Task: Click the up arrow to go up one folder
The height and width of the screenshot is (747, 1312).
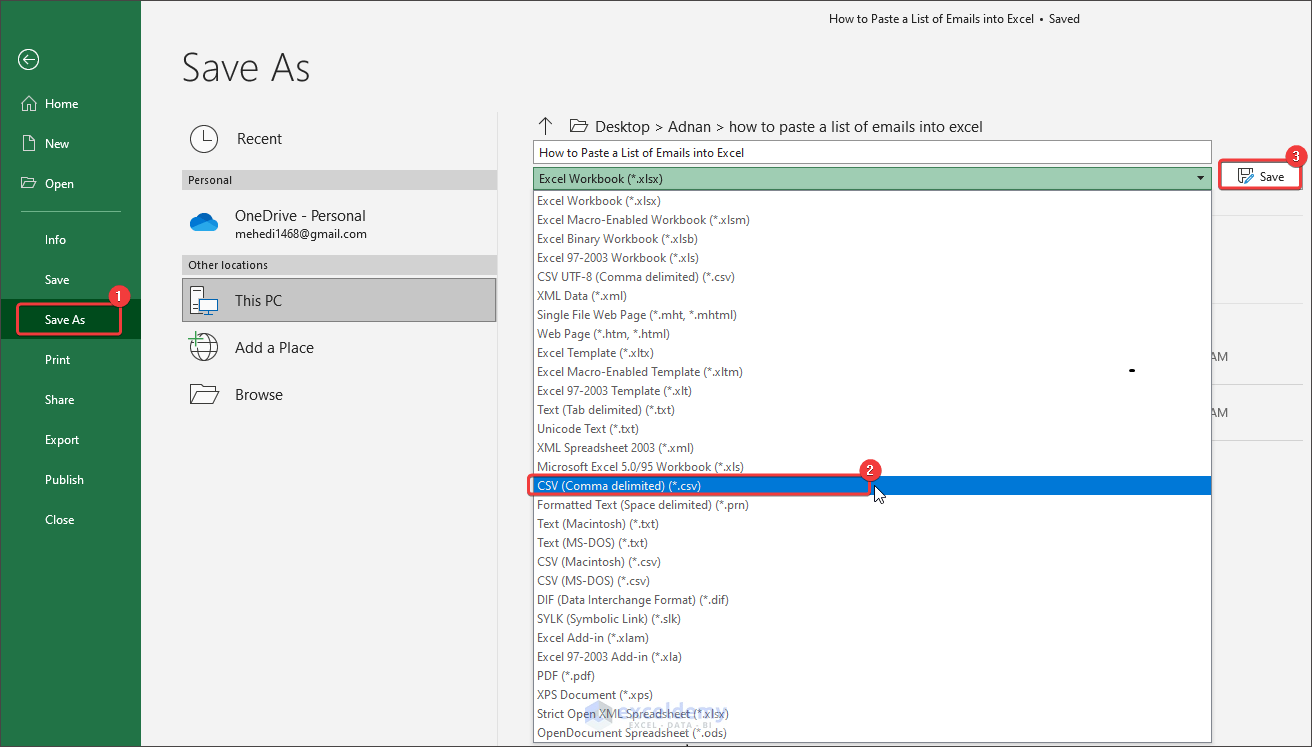Action: coord(545,126)
